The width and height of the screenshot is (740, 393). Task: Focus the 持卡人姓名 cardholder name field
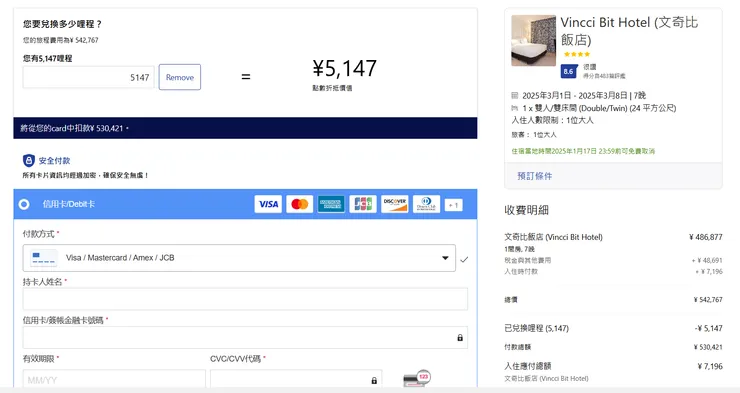(x=245, y=299)
